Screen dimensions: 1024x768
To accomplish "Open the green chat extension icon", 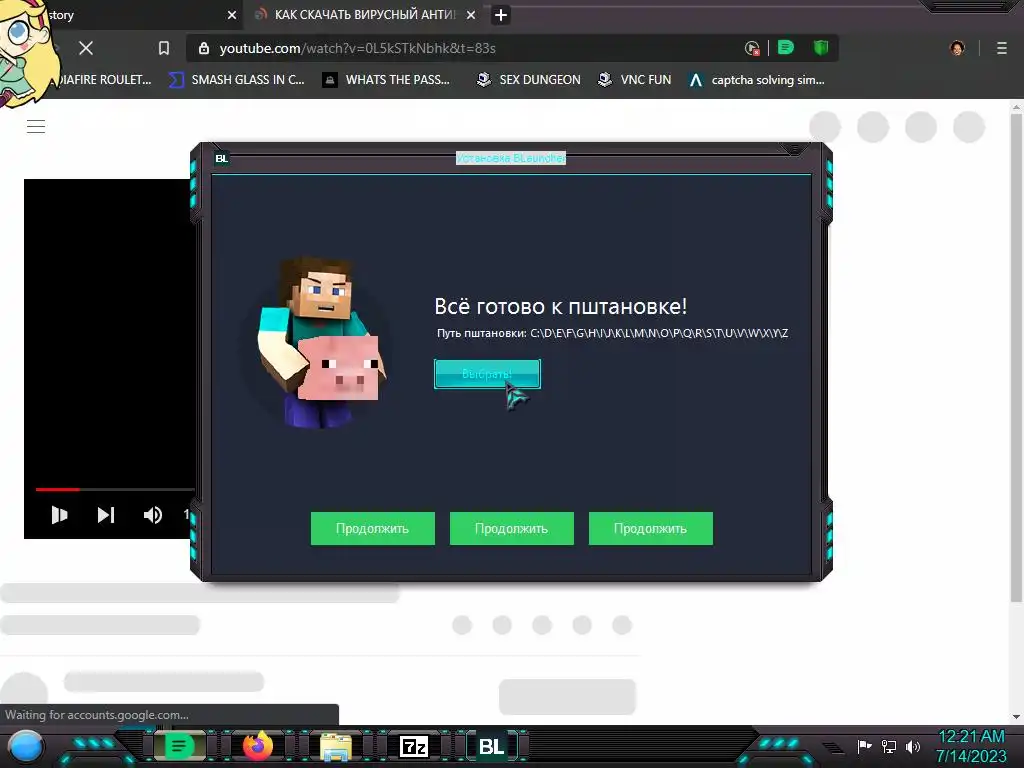I will [786, 48].
